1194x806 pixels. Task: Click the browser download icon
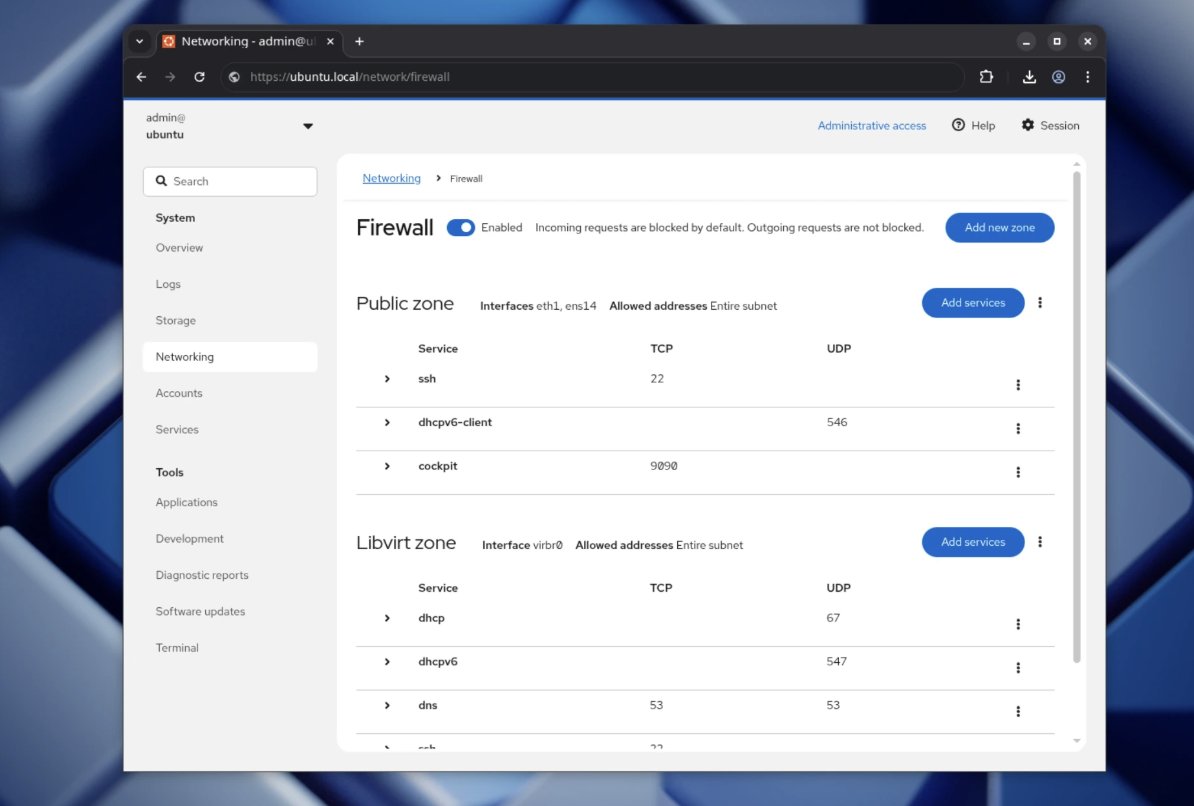tap(1028, 76)
